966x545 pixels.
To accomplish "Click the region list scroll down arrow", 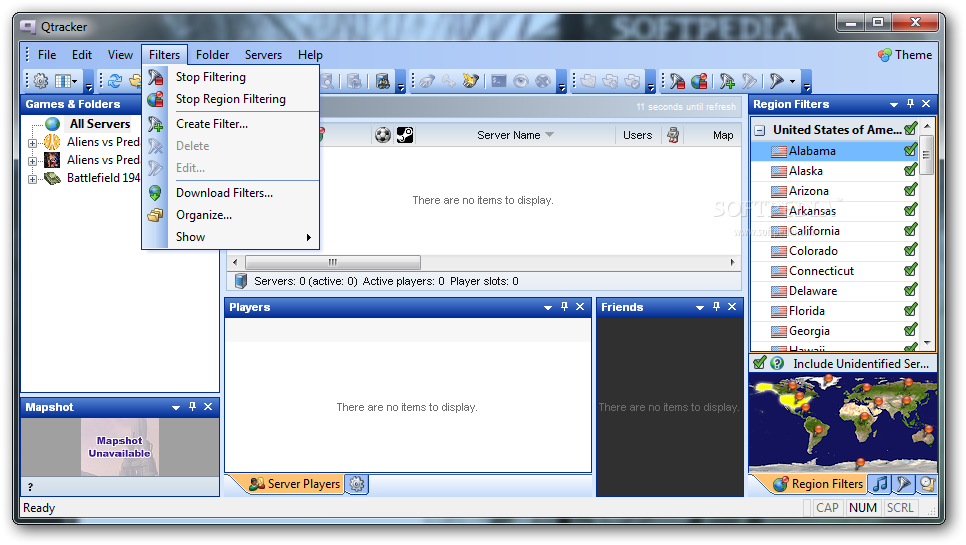I will click(926, 342).
